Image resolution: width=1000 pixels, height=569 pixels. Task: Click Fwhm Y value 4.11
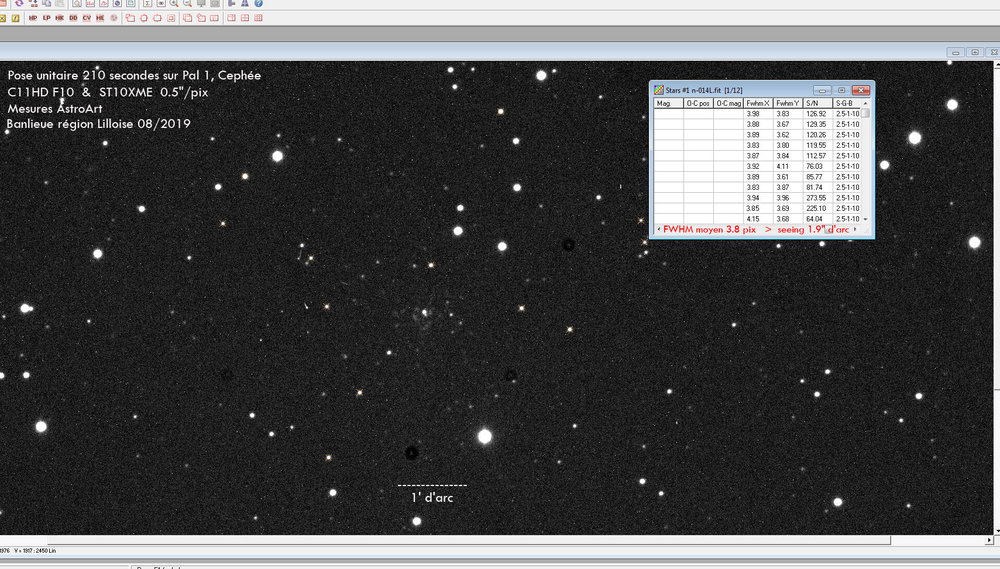tap(788, 166)
